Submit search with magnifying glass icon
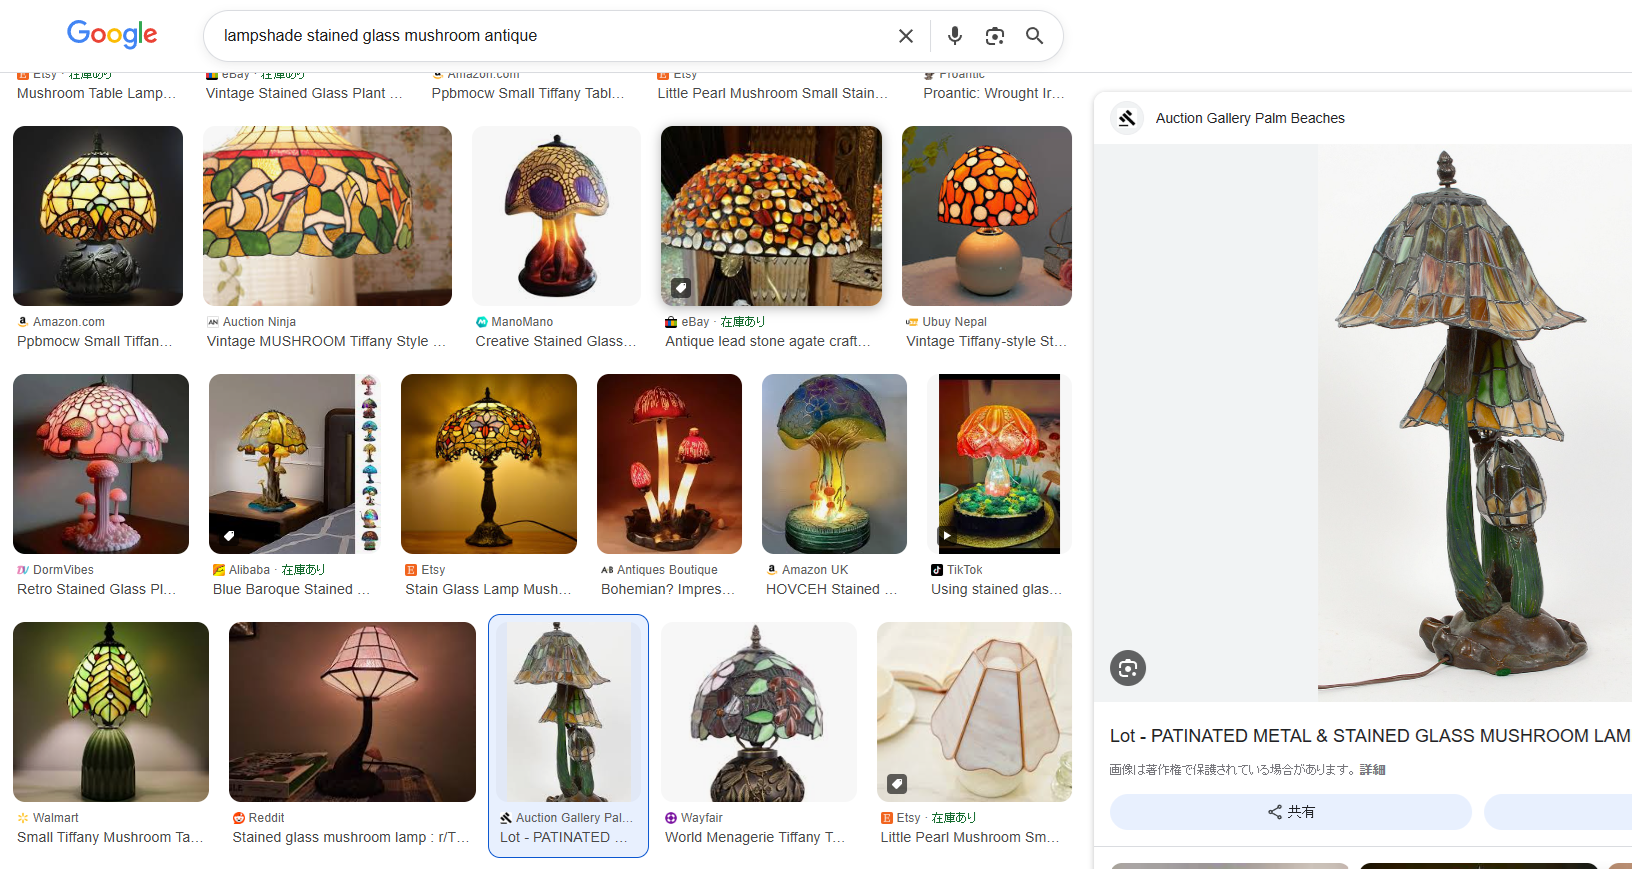 [x=1035, y=36]
